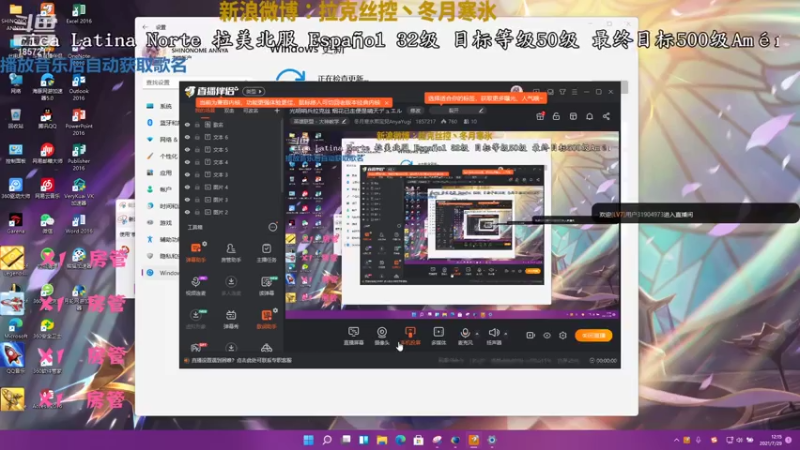Image resolution: width=800 pixels, height=450 pixels.
Task: Click the customer service help link at the bottom
Action: coord(241,360)
